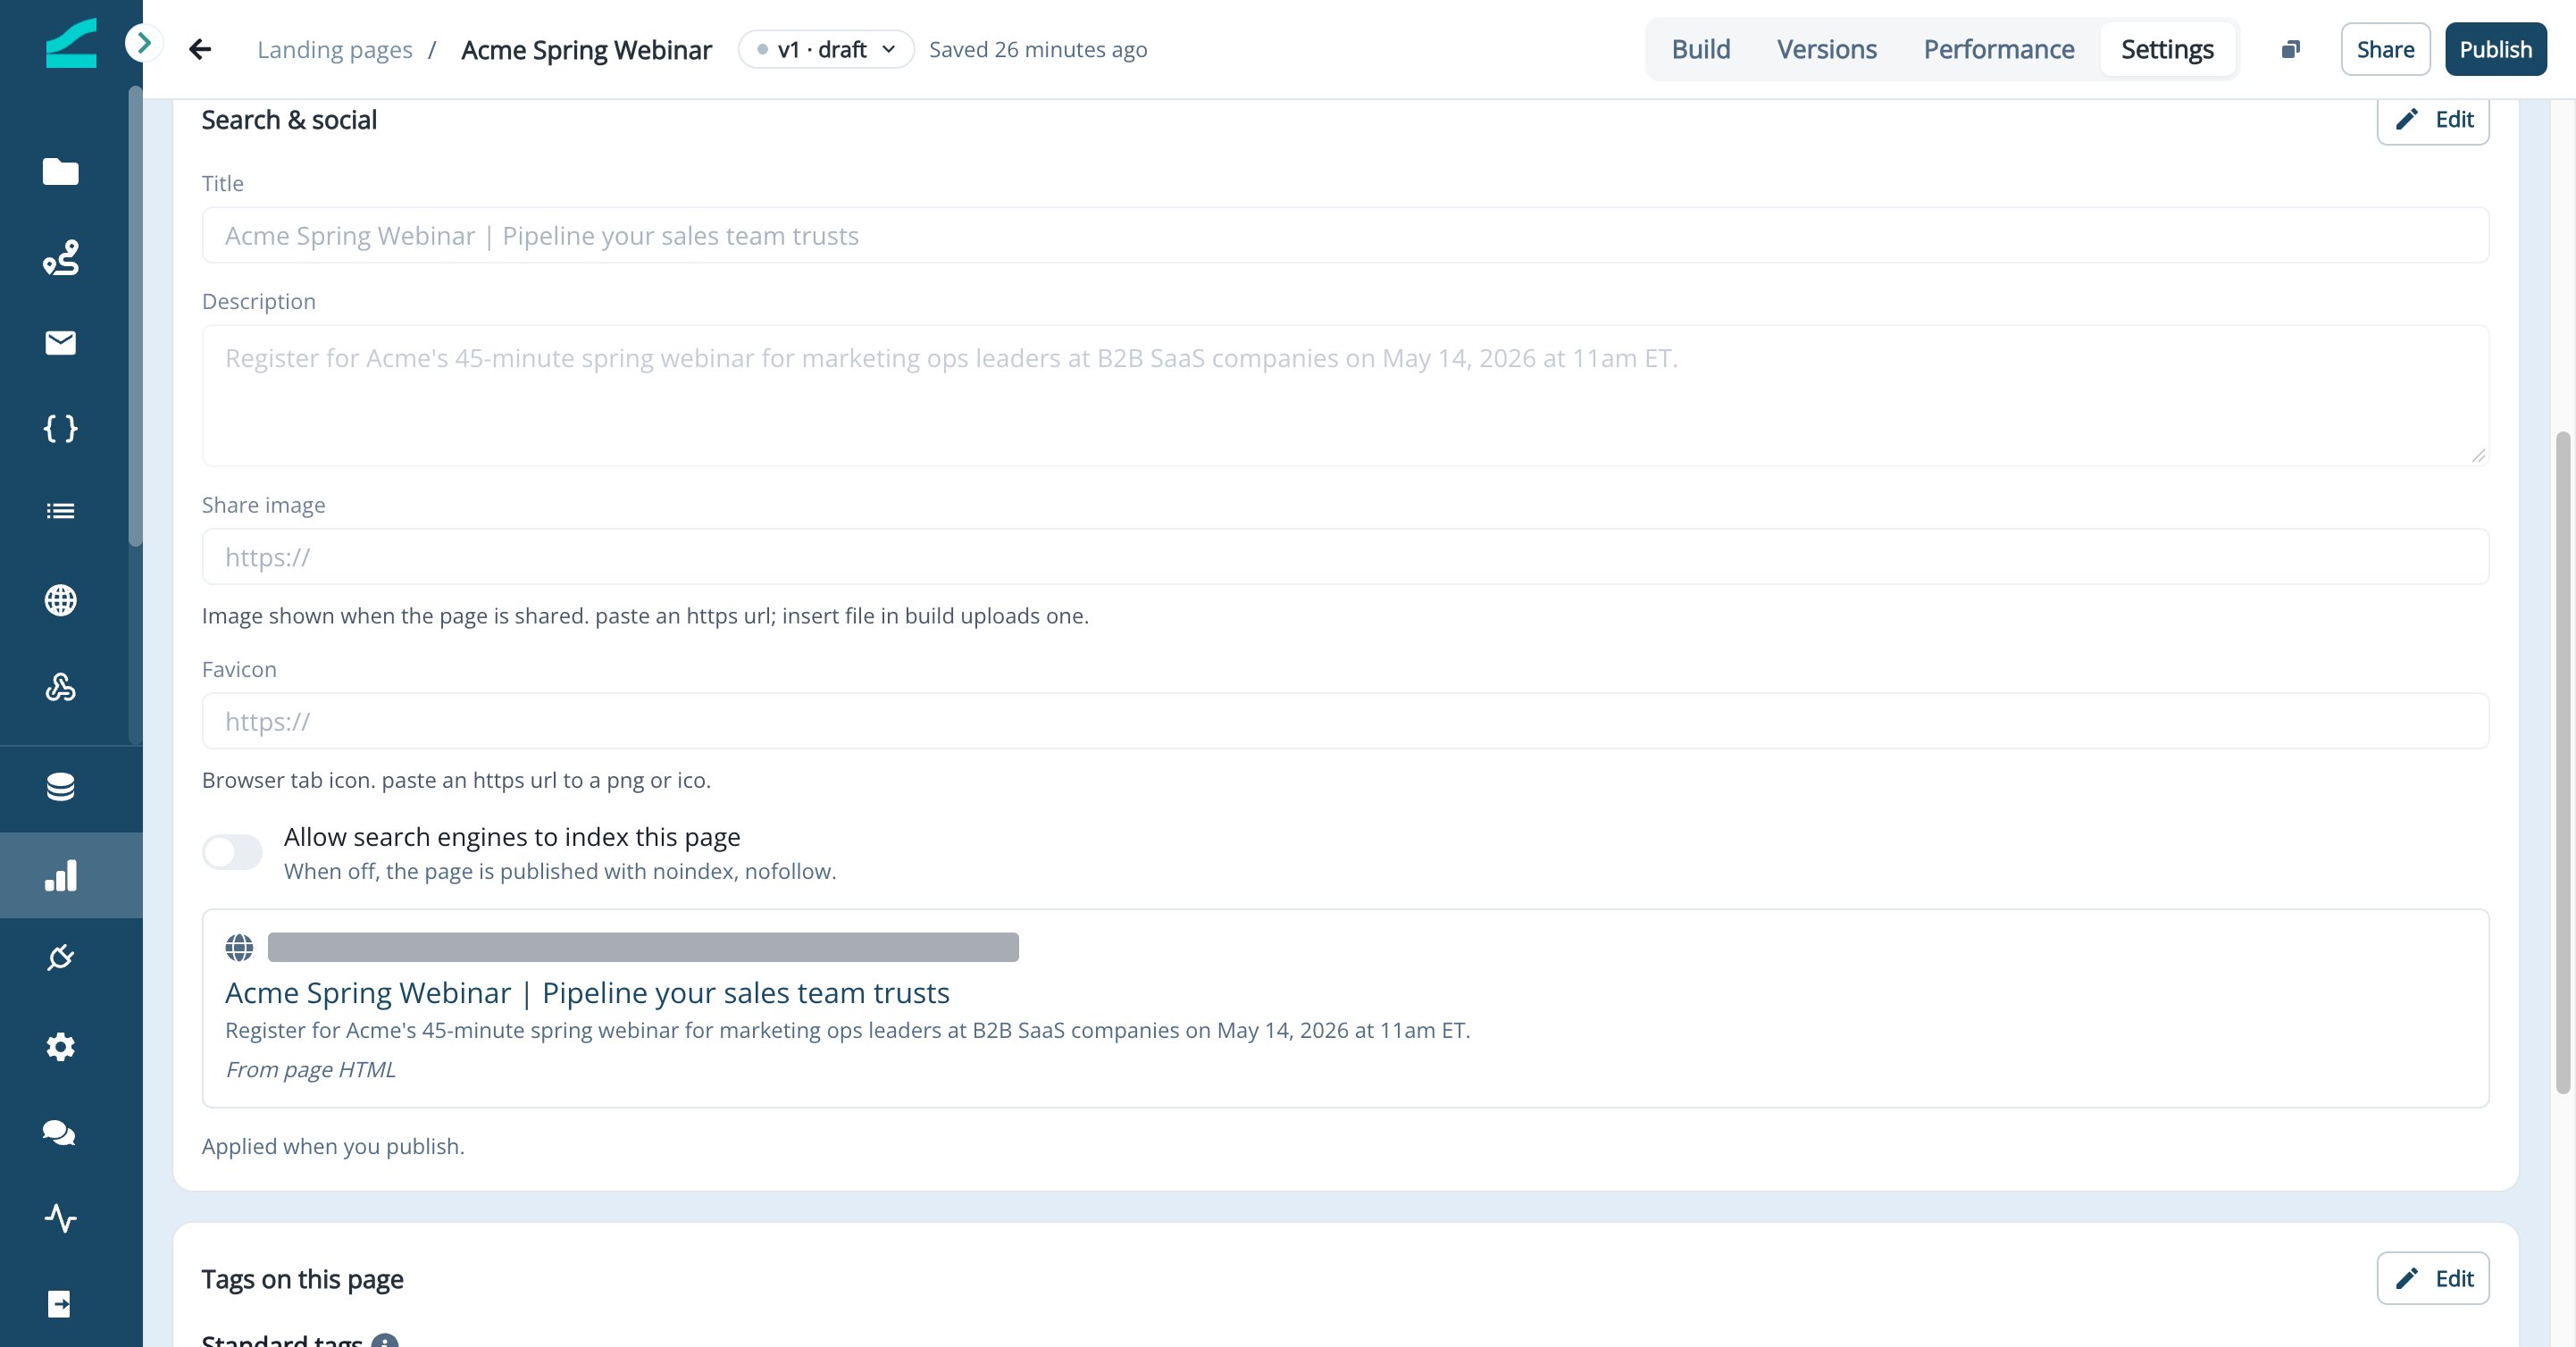
Task: Click the Title input field
Action: click(x=1345, y=235)
